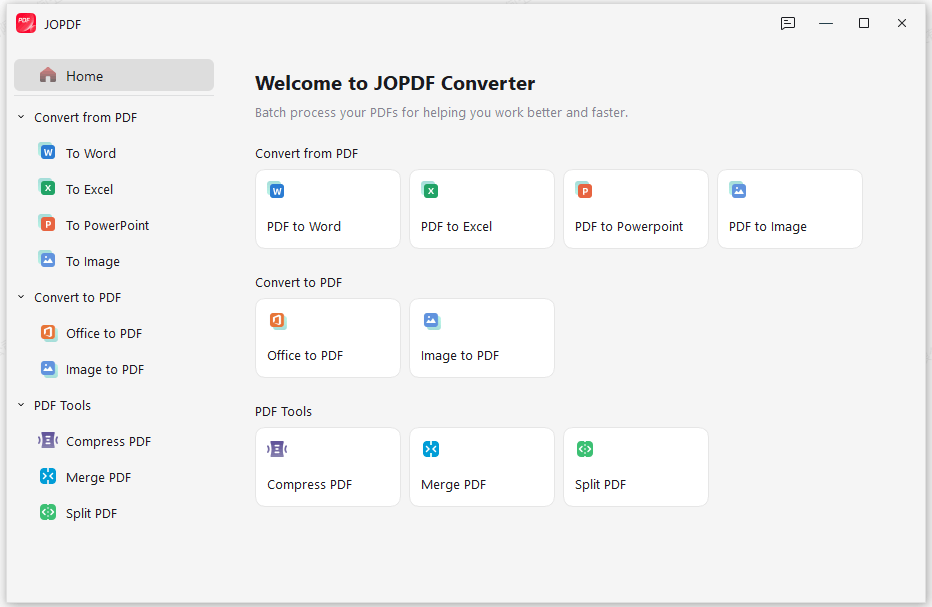Click the PDF Tools sidebar group label
This screenshot has width=932, height=607.
[x=62, y=405]
